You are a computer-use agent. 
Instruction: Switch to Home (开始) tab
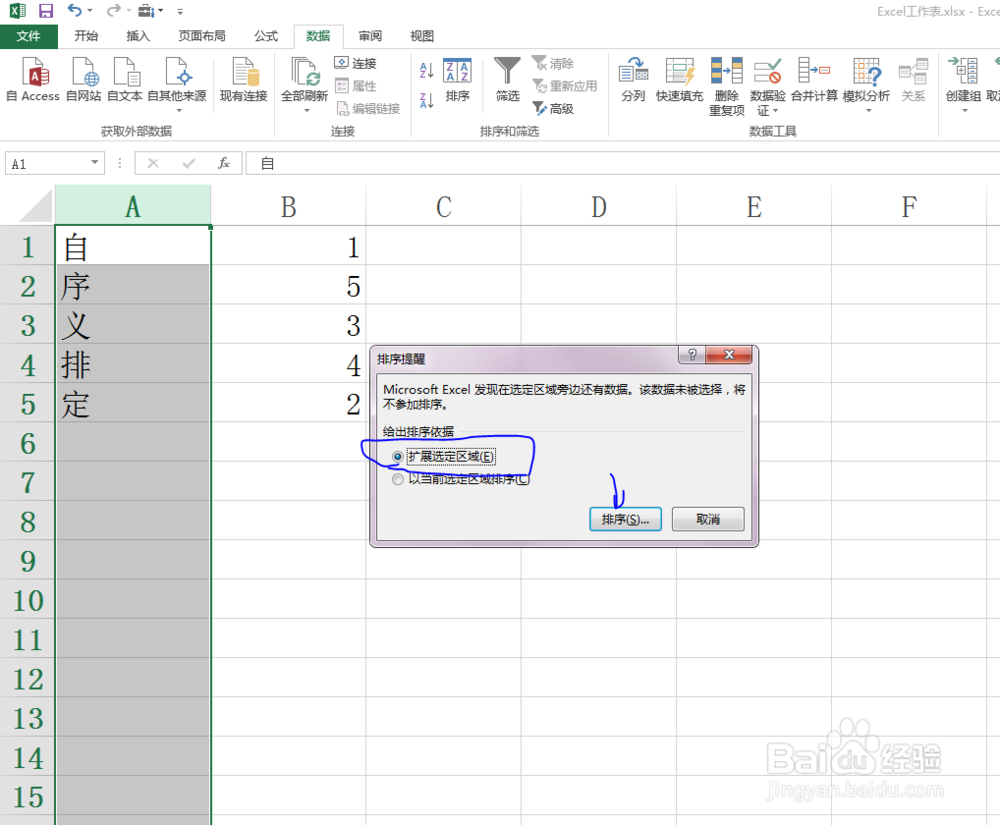86,36
